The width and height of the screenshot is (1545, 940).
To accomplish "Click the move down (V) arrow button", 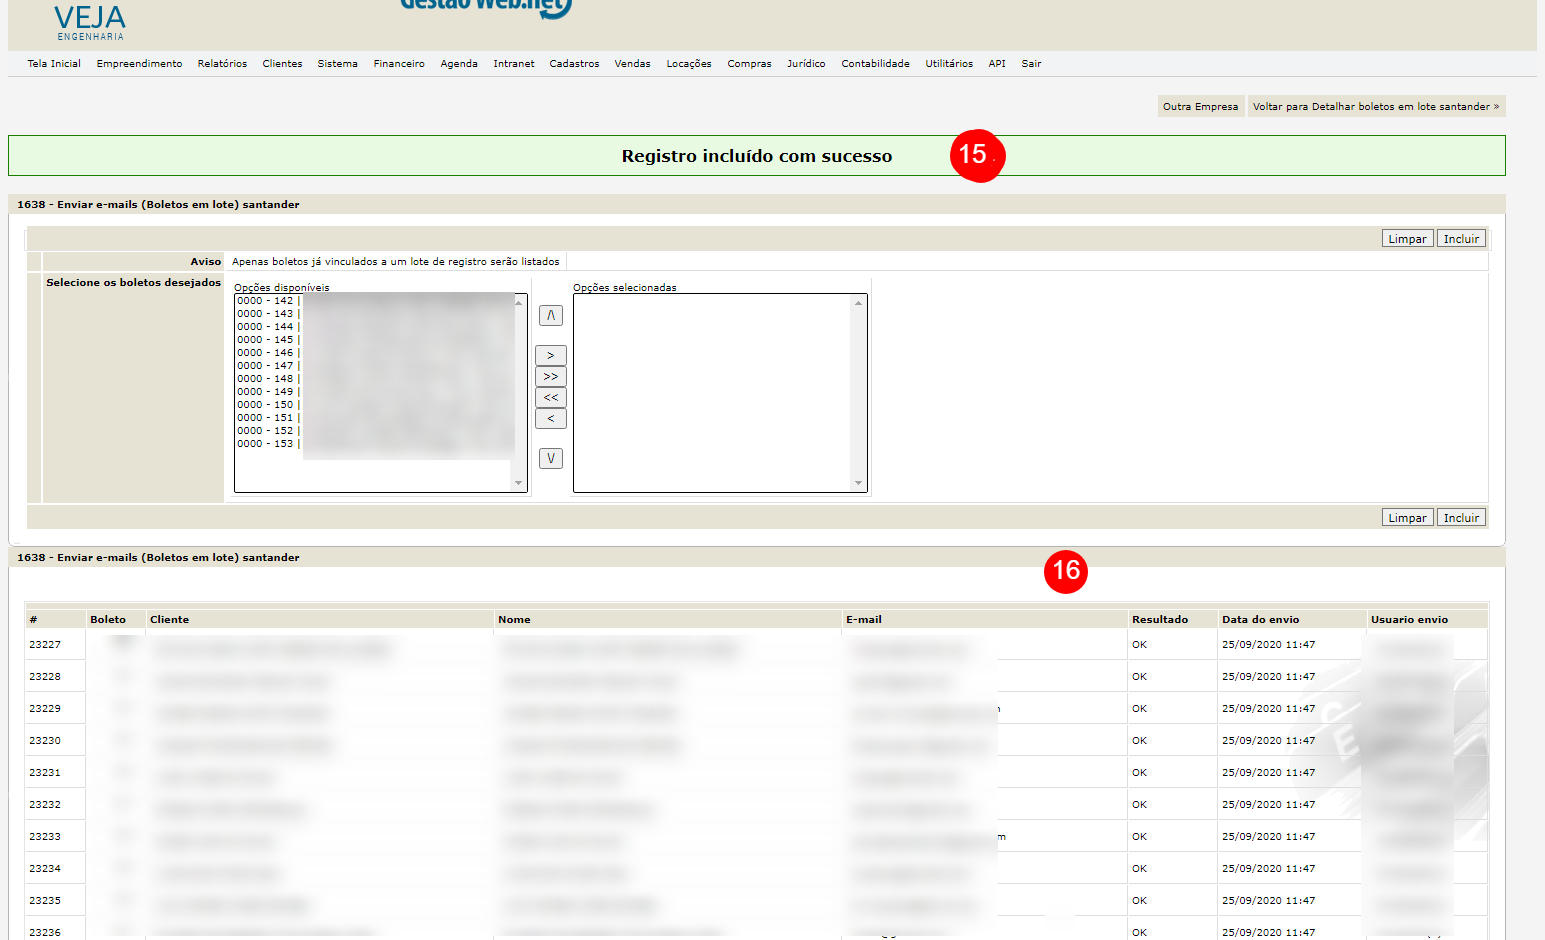I will pos(550,459).
